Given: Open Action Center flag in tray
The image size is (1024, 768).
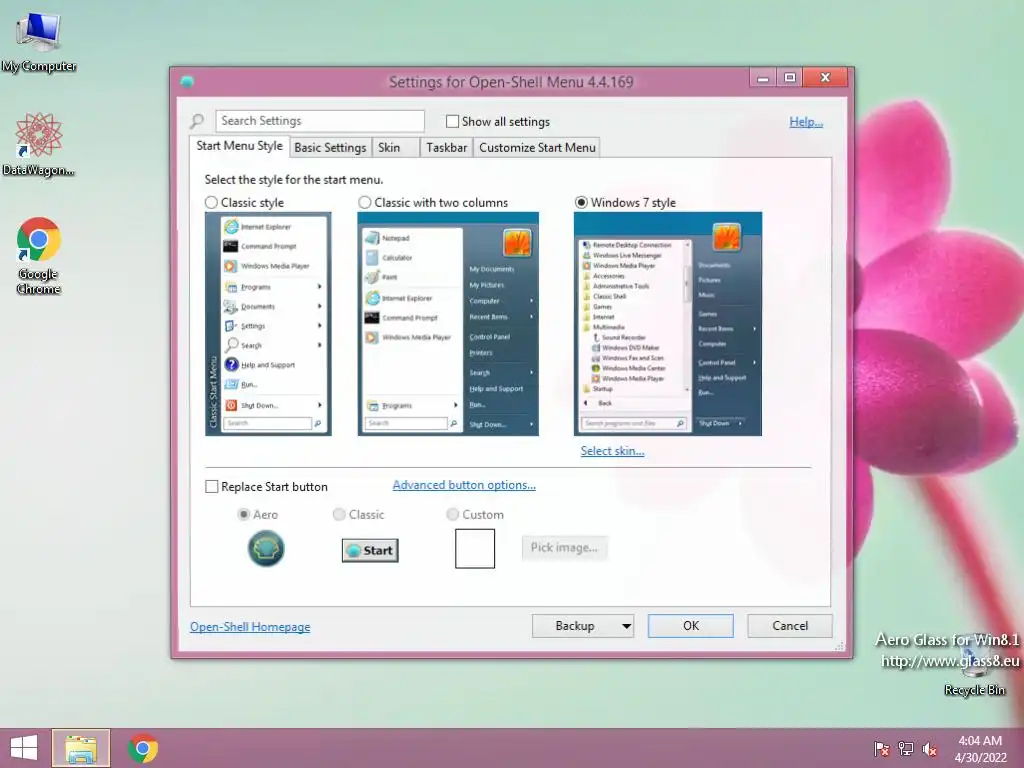Looking at the screenshot, I should tap(881, 749).
